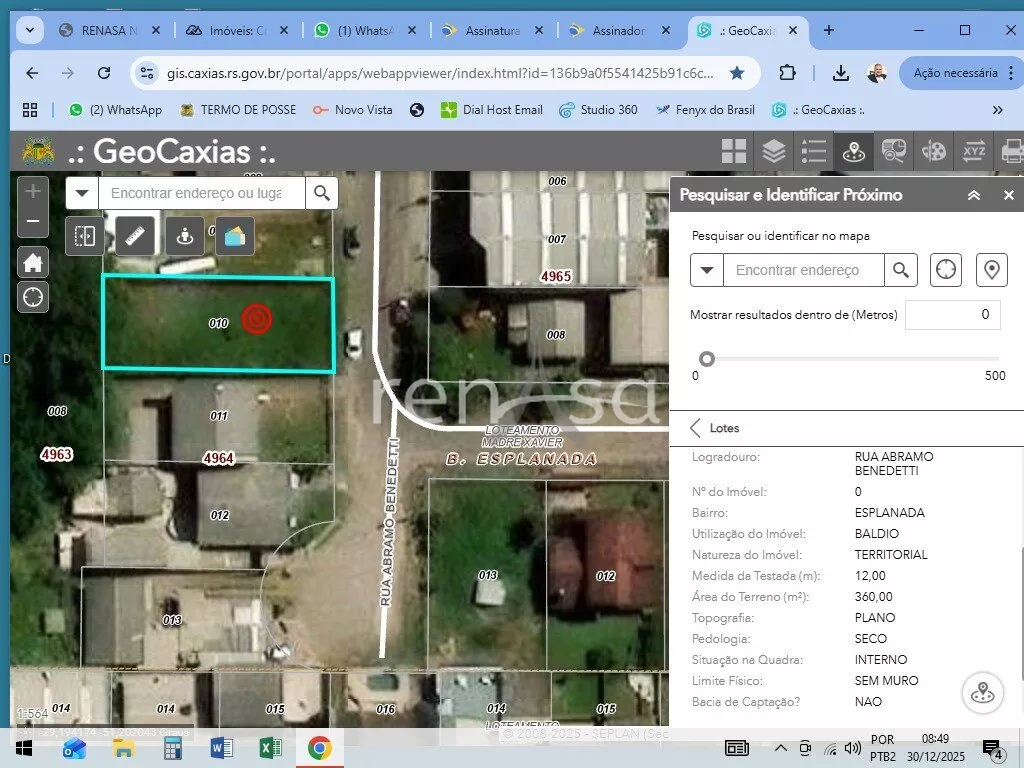Open the print widget icon
This screenshot has width=1024, height=768.
click(x=1012, y=151)
